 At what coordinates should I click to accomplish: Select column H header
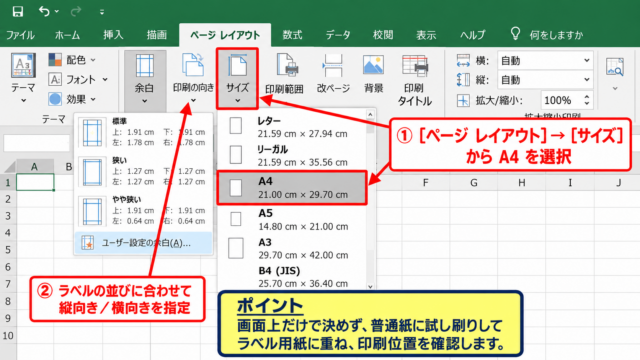[522, 182]
